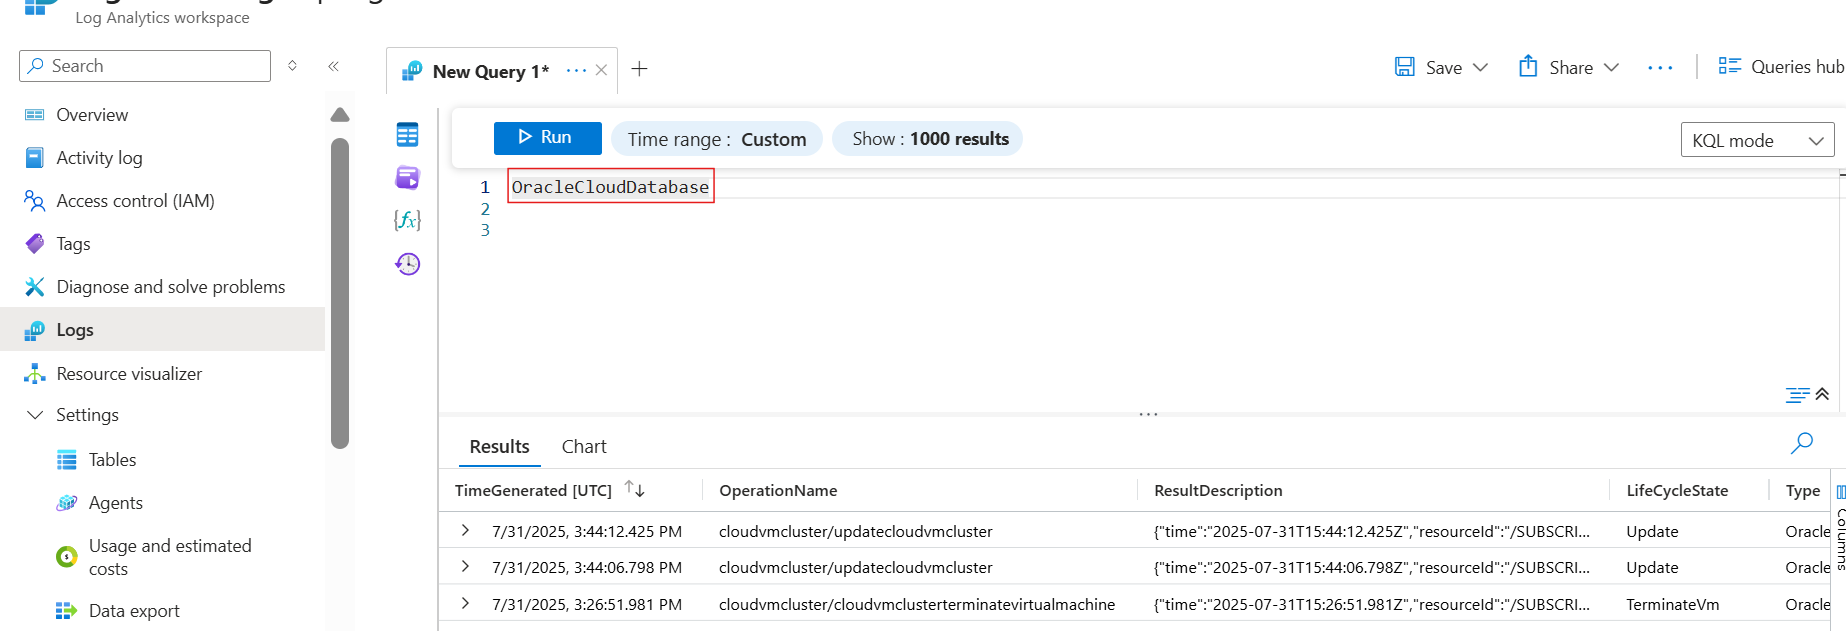This screenshot has width=1846, height=631.
Task: Search within results using magnifier icon
Action: point(1801,443)
